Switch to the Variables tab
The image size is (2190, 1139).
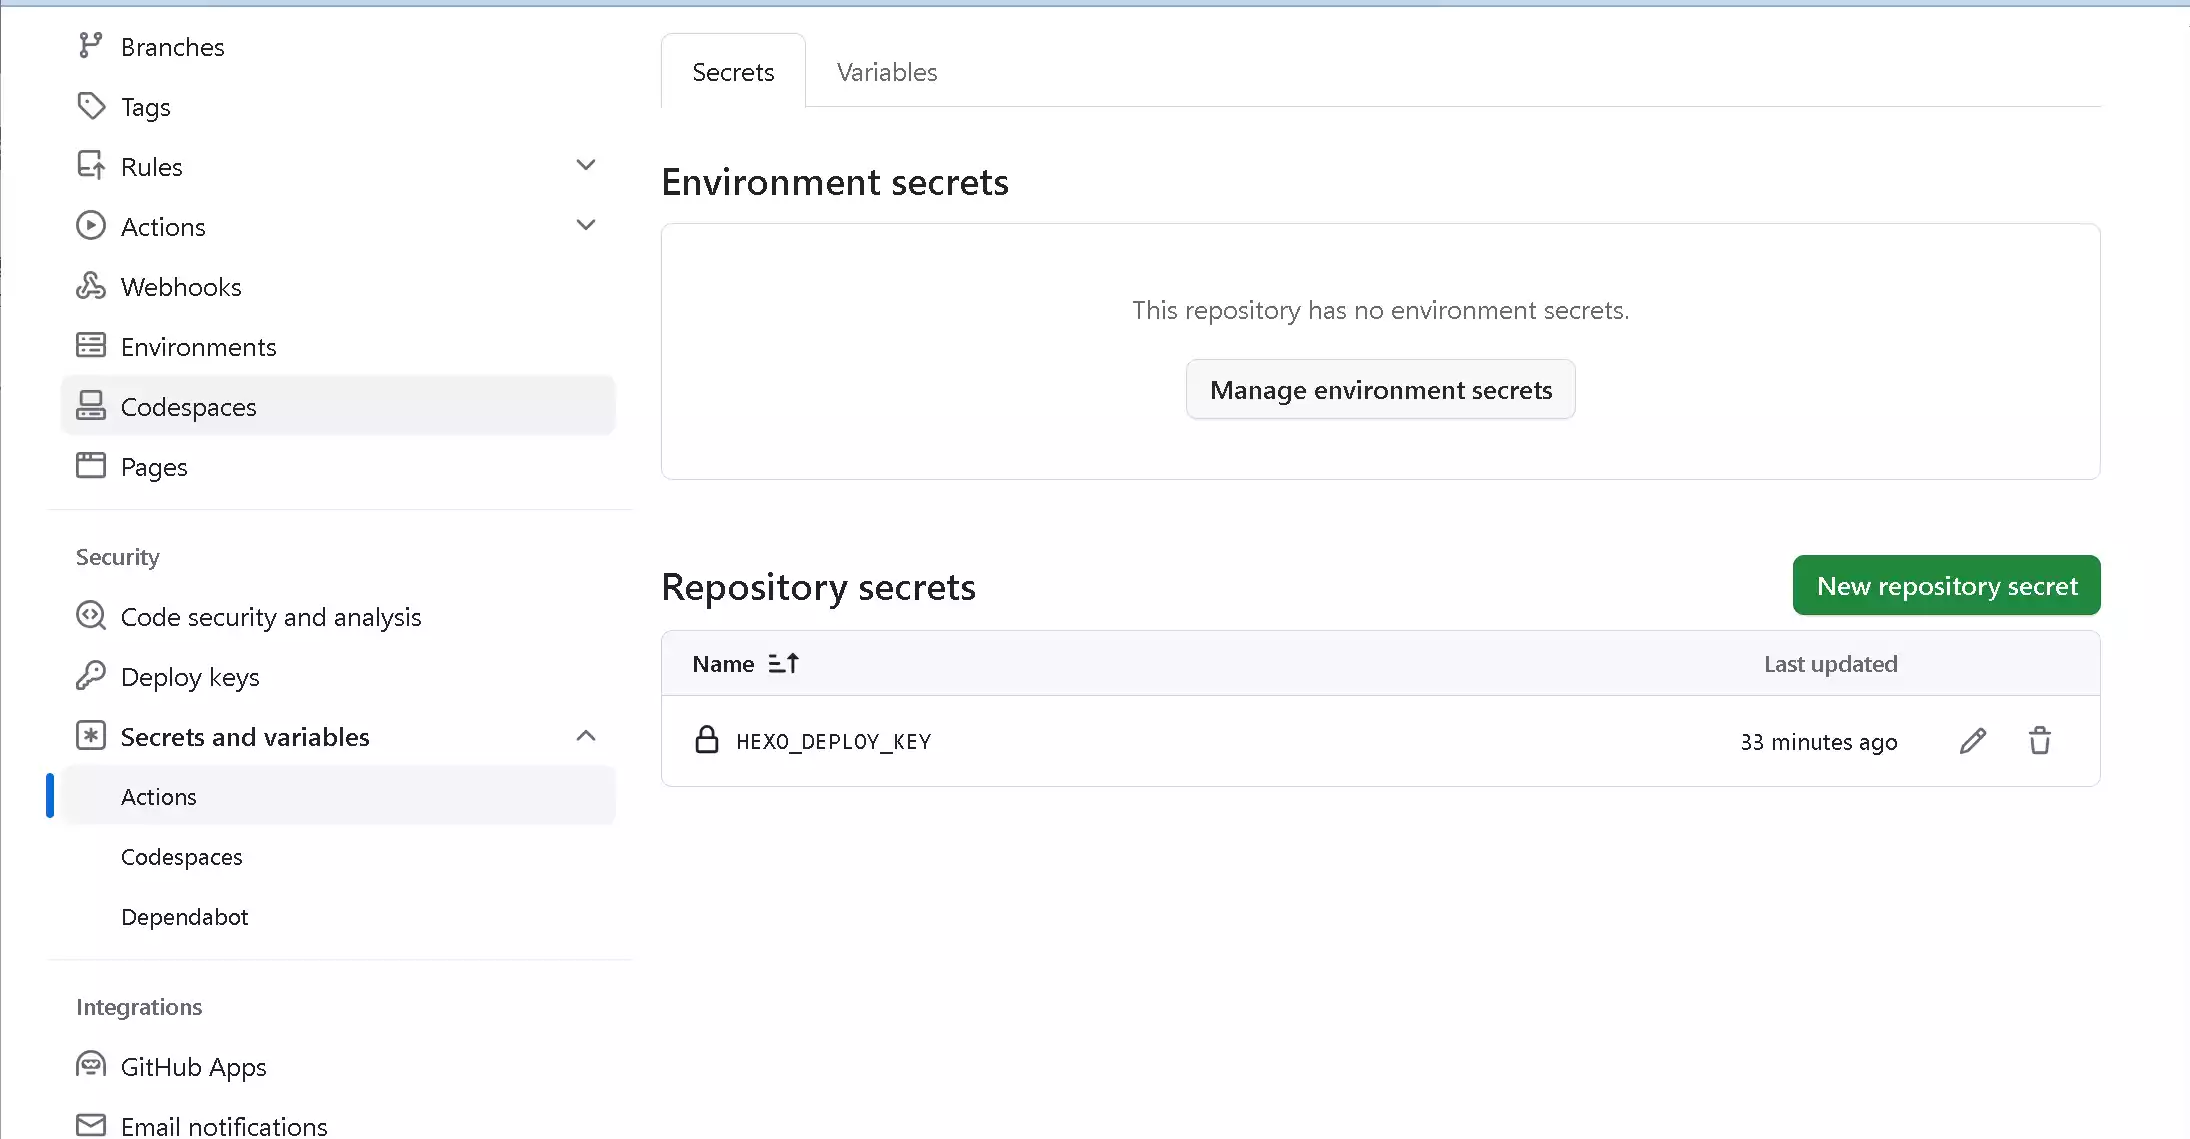tap(886, 72)
